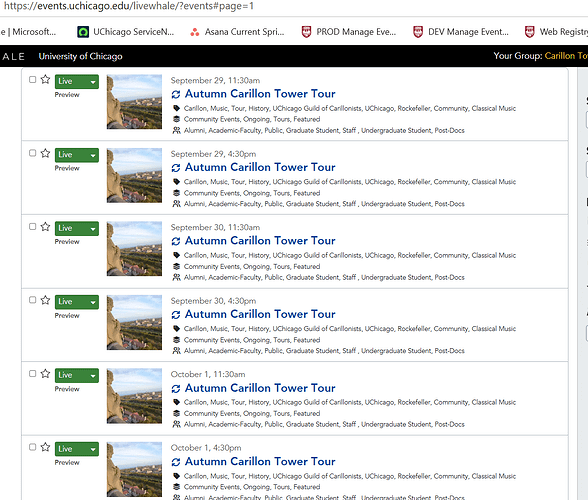Click audience people icon on October 1, 11:30am event
Screen dimensions: 588x500
click(x=176, y=424)
